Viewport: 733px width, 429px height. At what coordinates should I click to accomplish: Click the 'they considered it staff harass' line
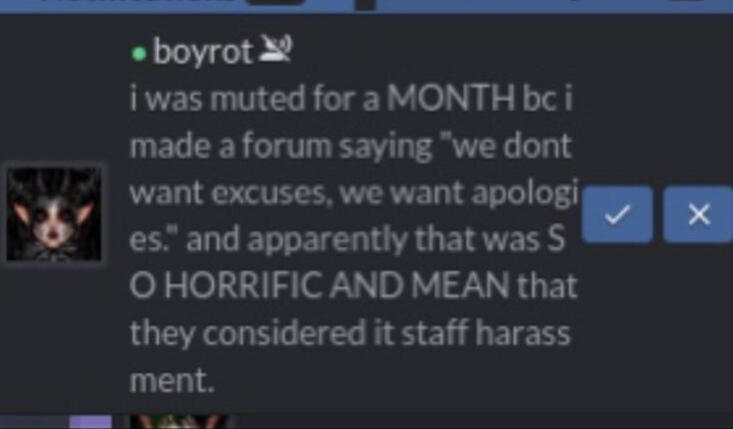click(x=350, y=334)
